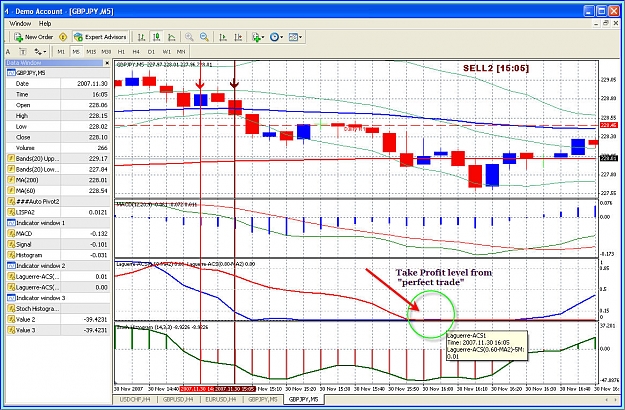The image size is (625, 410).
Task: Toggle chart shift from right border
Action: tap(238, 37)
